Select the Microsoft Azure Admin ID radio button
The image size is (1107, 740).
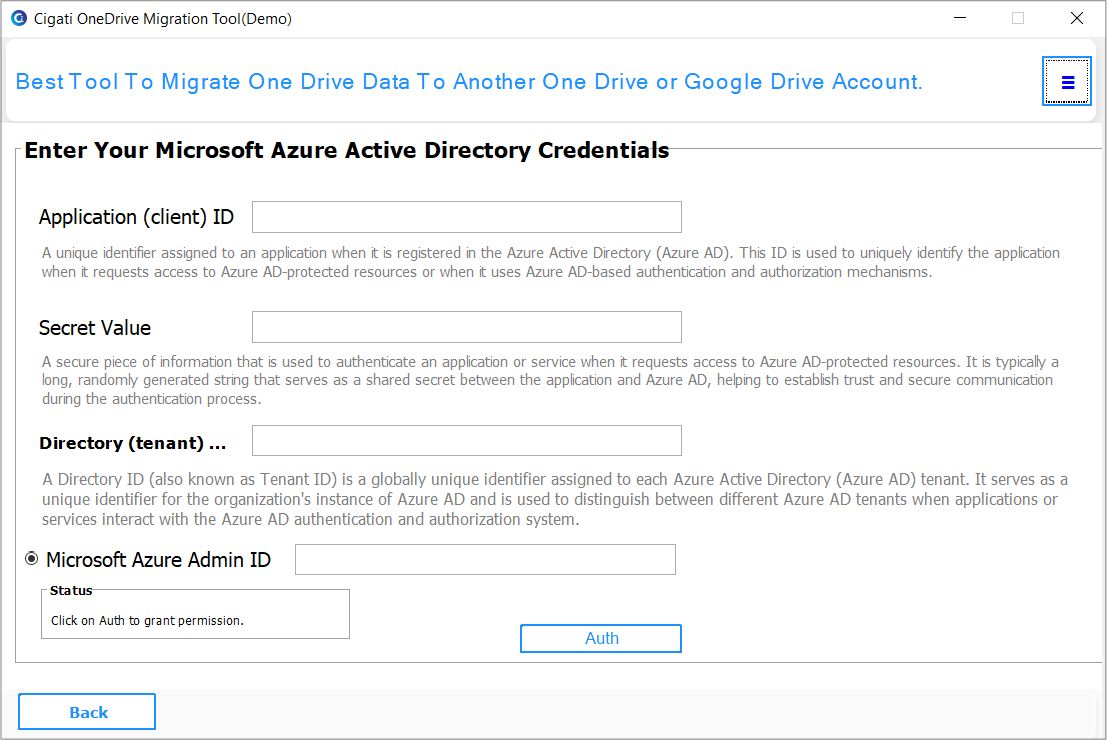32,559
